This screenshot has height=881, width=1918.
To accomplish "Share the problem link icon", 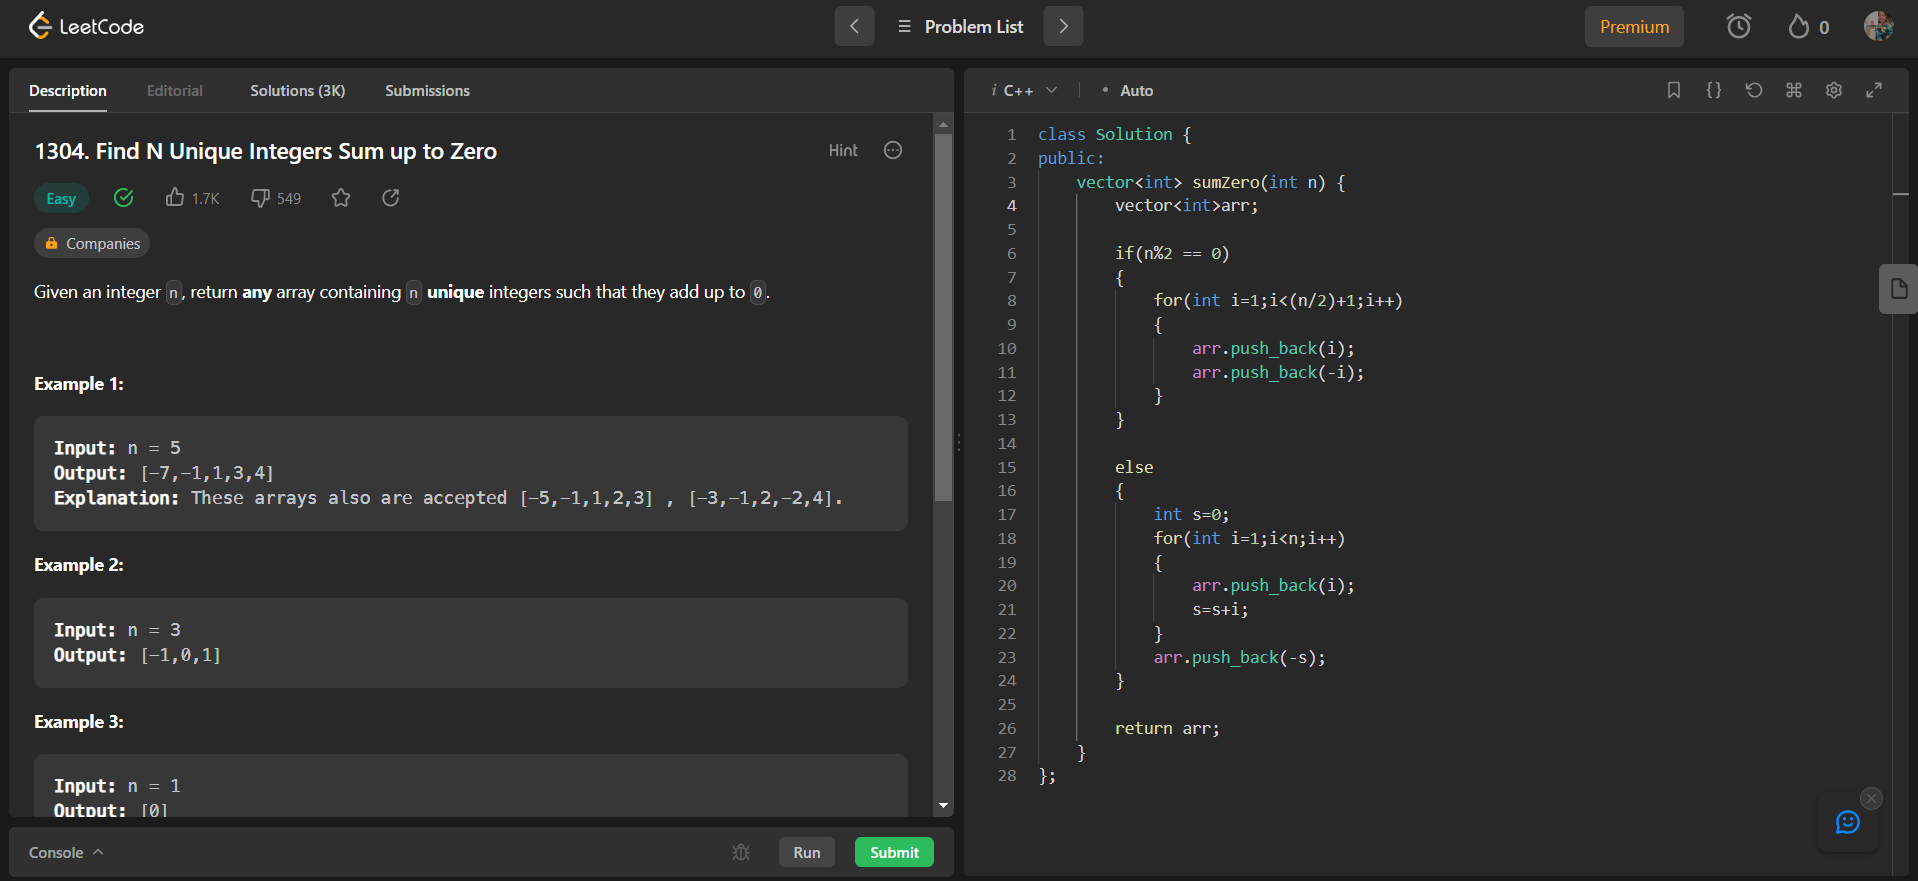I will pos(391,198).
